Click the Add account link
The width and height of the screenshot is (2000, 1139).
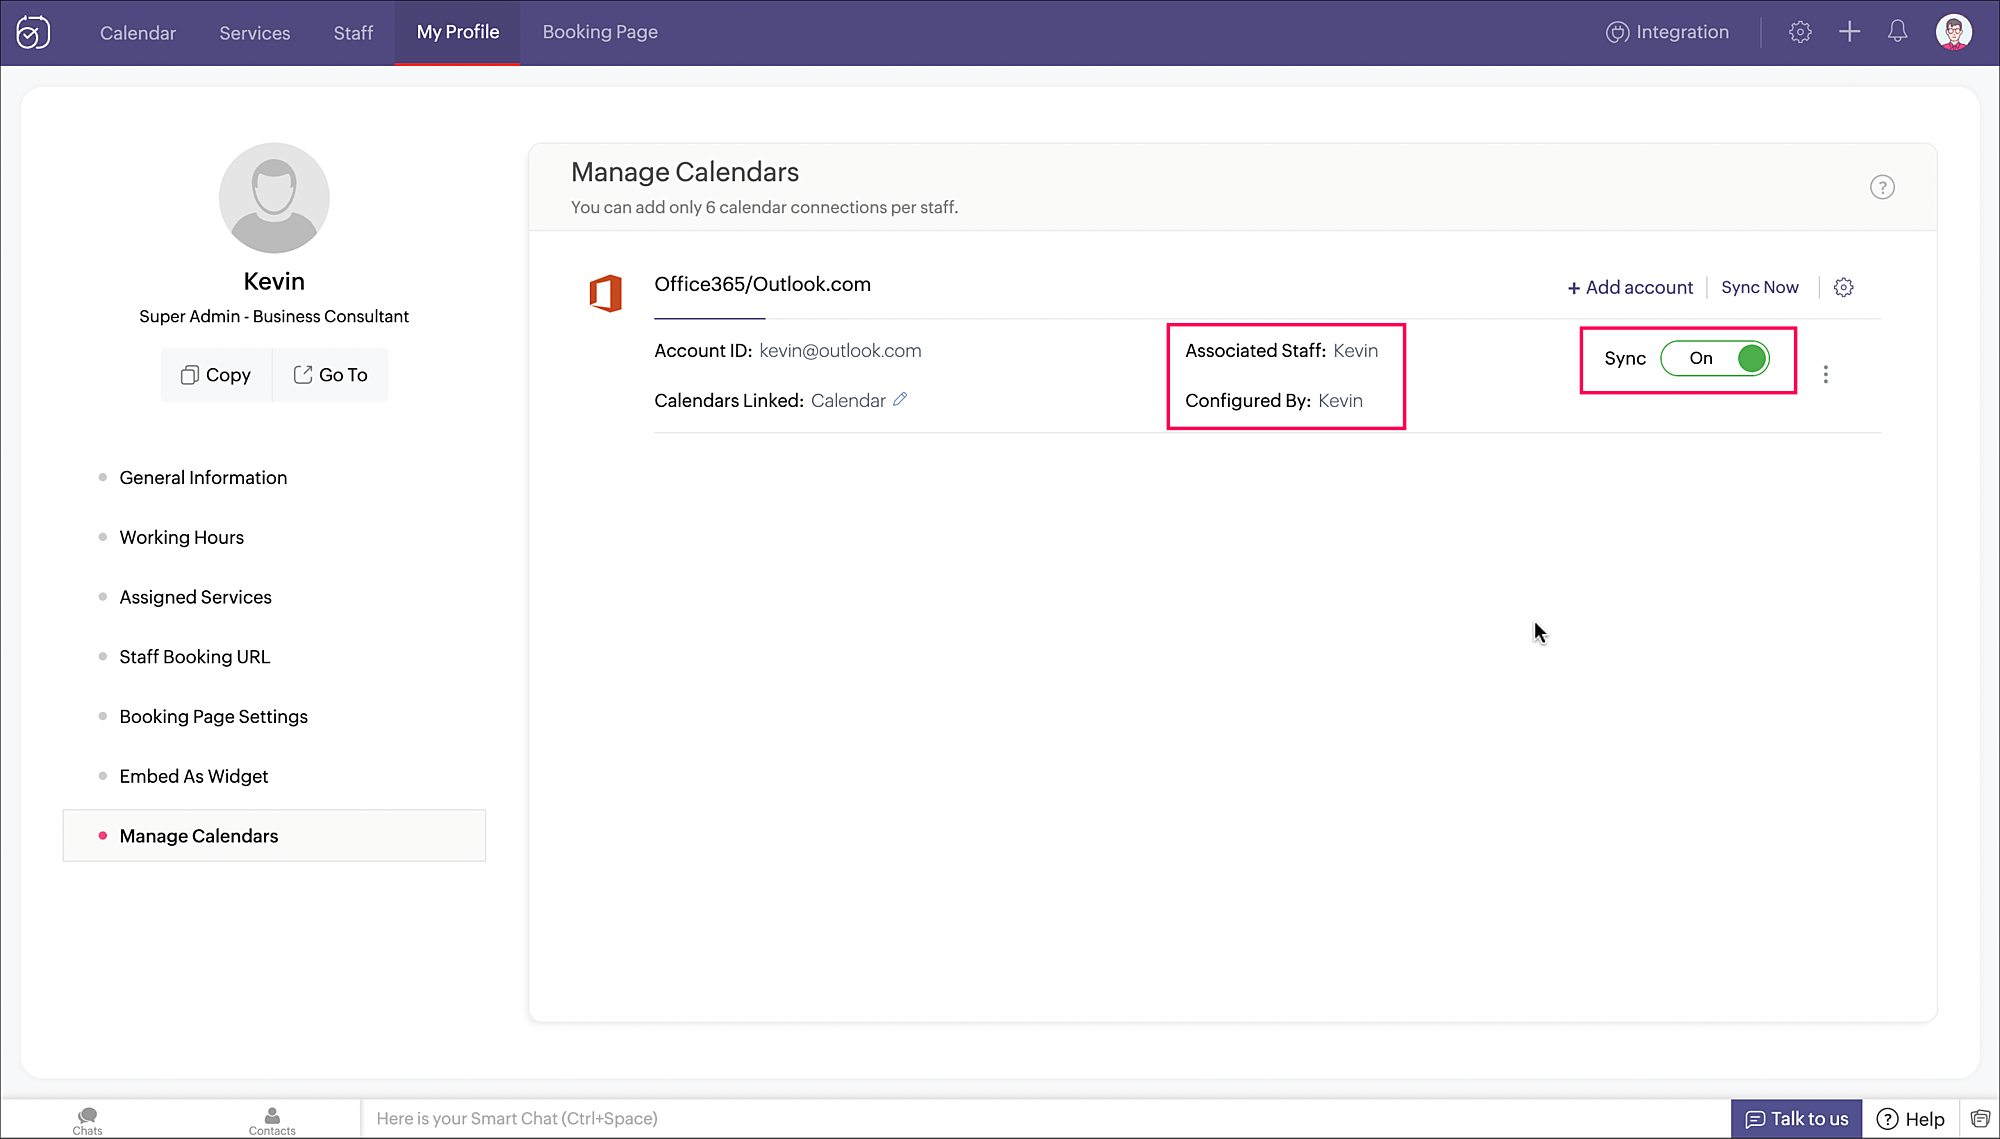click(1630, 288)
